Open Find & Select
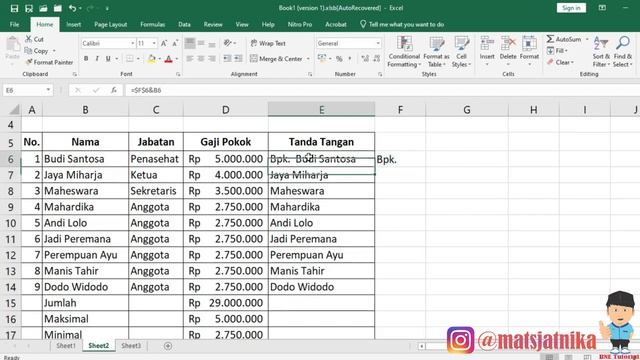Screen dimensions: 640x360 click(622, 51)
